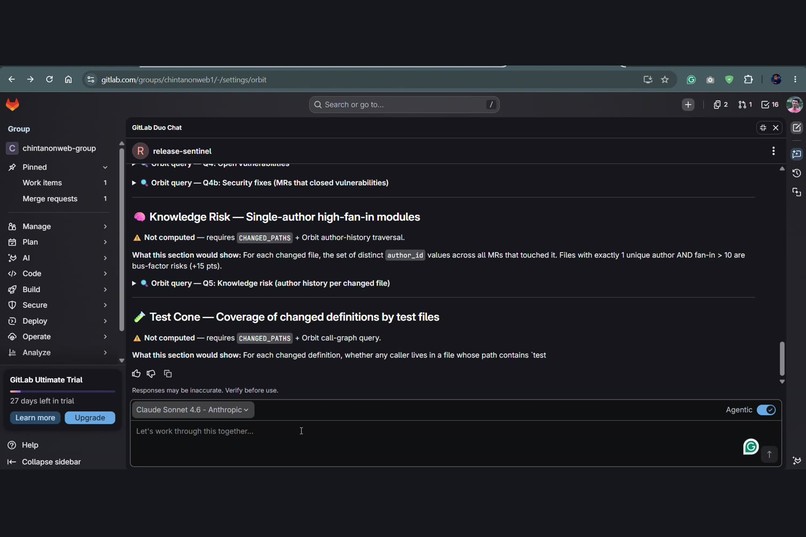
Task: Reload the page via refresh icon
Action: [49, 80]
